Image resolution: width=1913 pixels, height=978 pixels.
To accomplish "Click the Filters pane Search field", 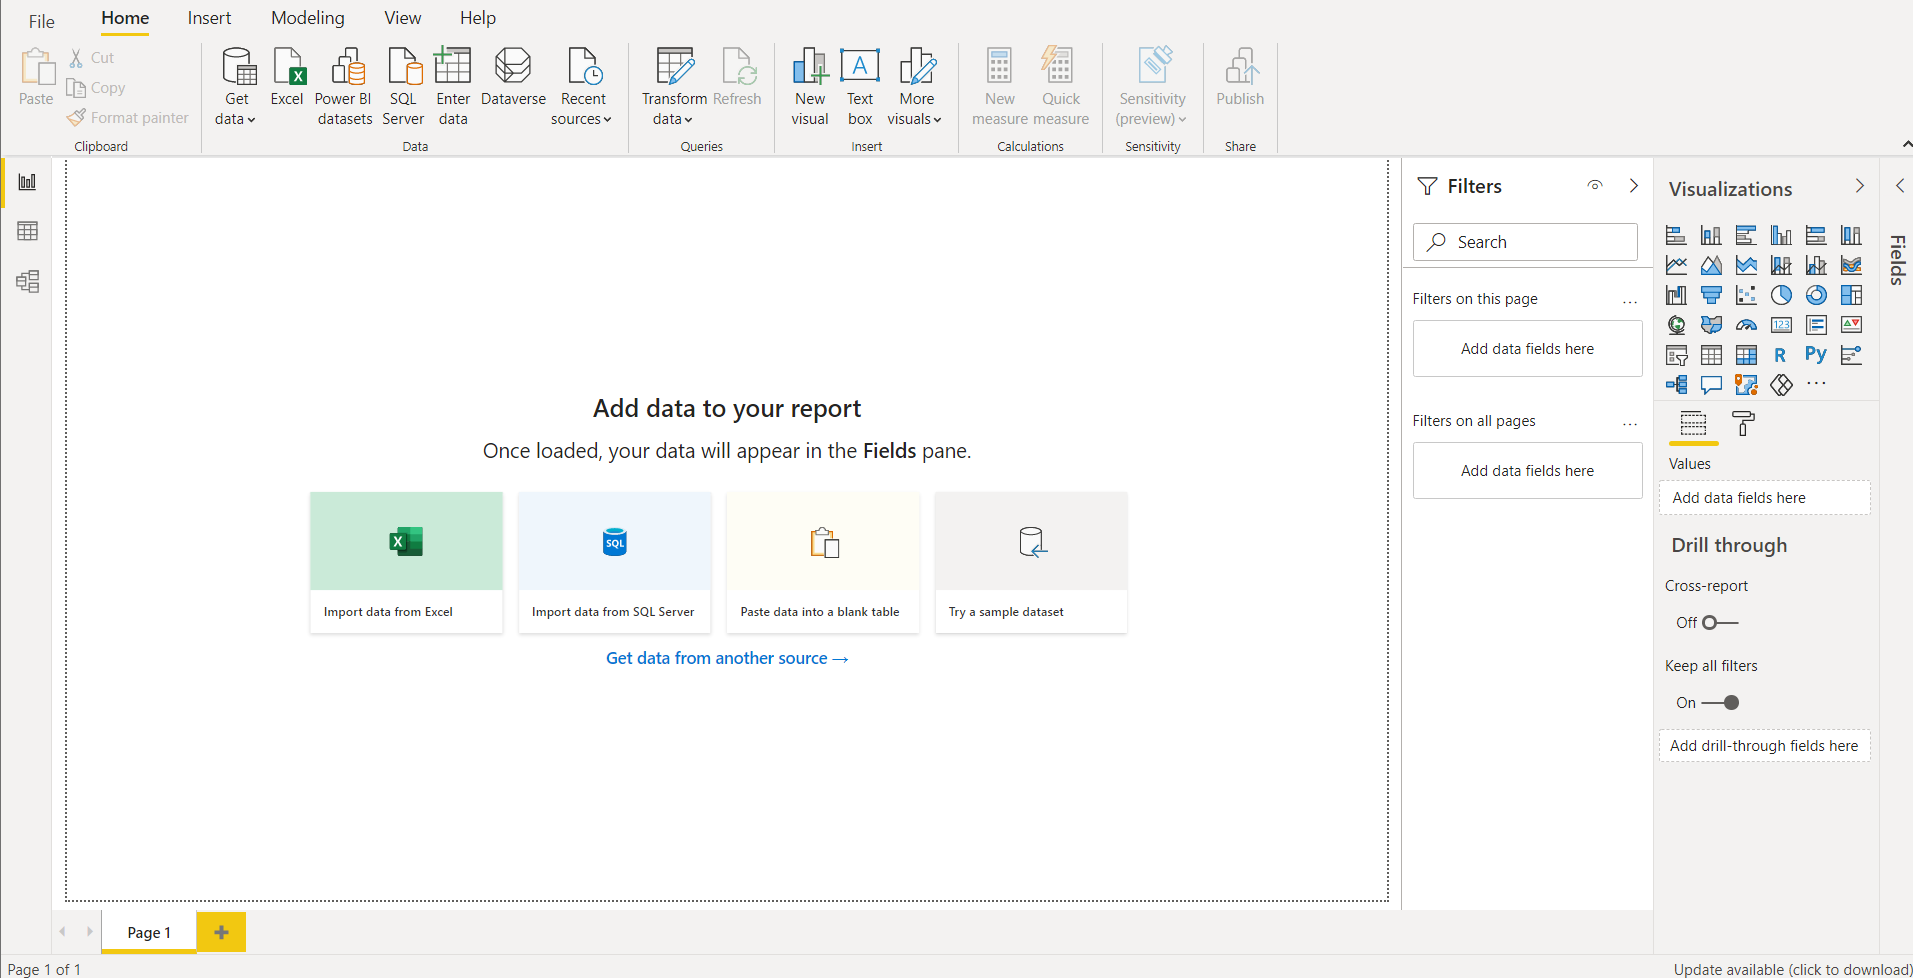I will coord(1525,242).
